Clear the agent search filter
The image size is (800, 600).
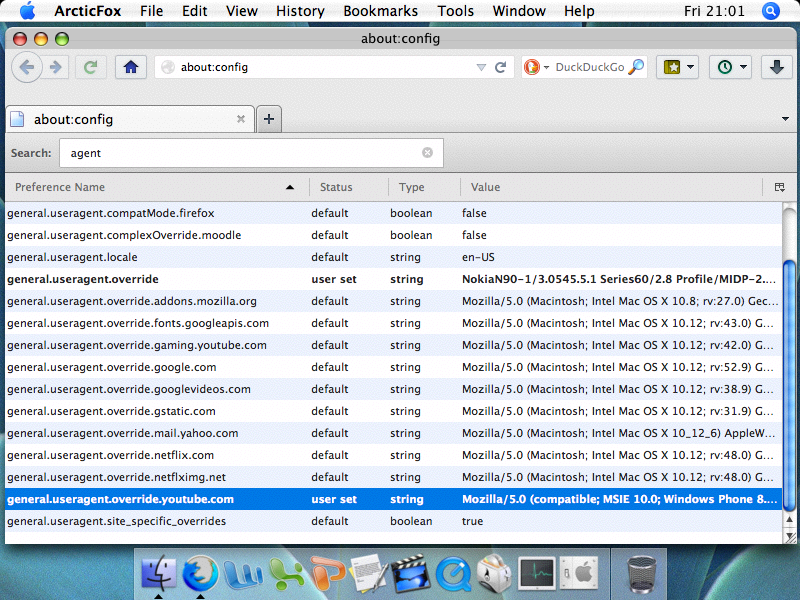tap(428, 153)
